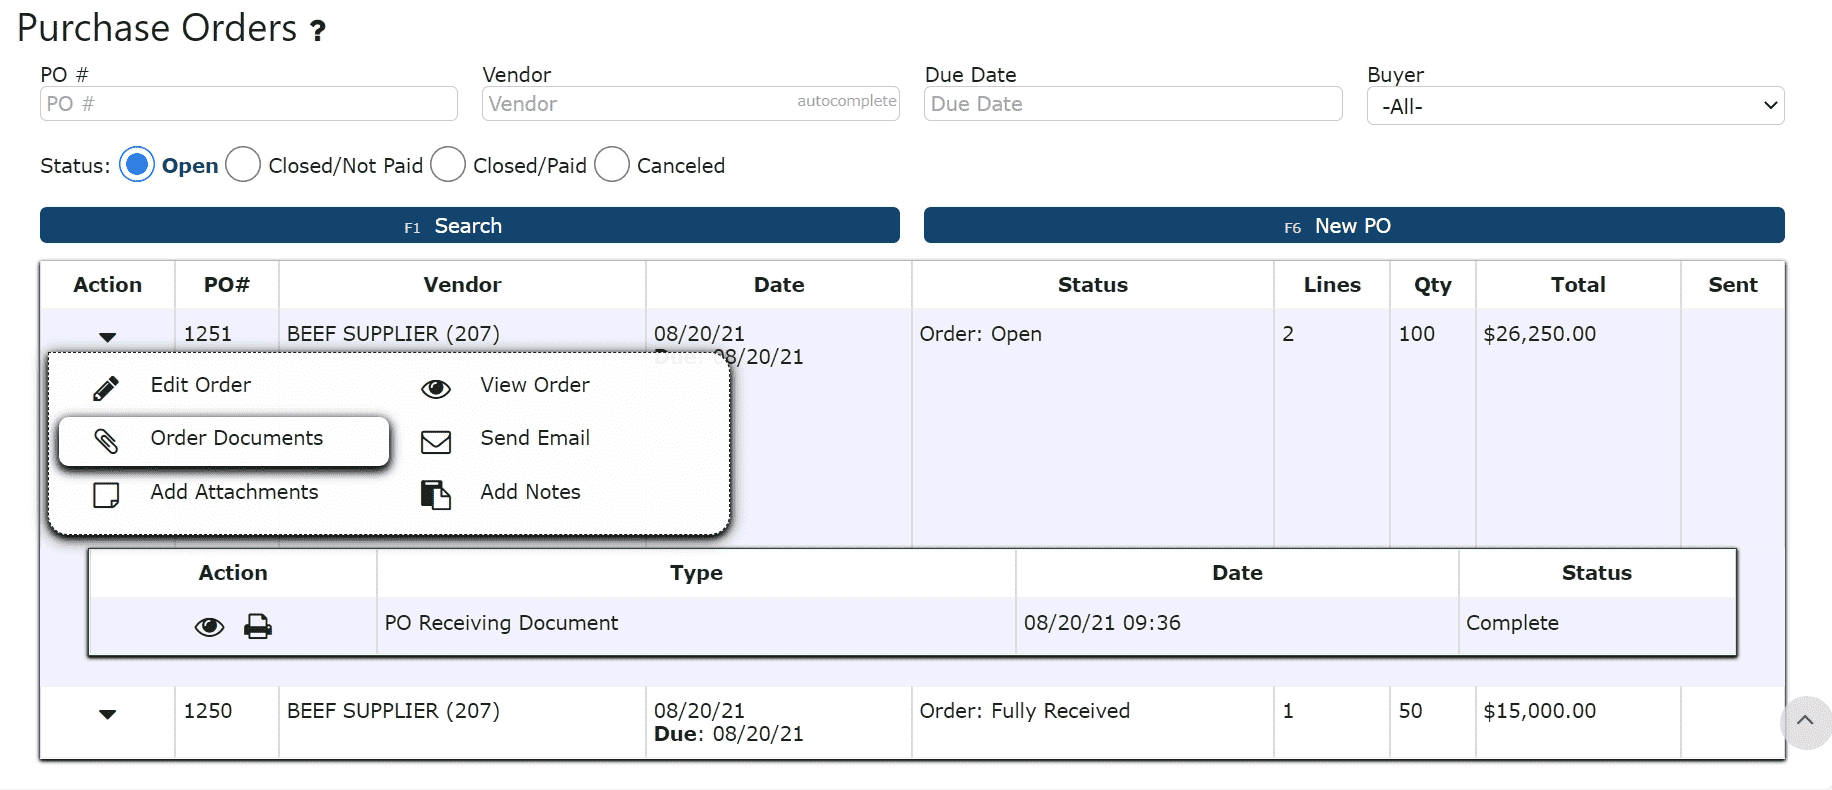
Task: Expand action menu arrow for PO 1250
Action: point(108,714)
